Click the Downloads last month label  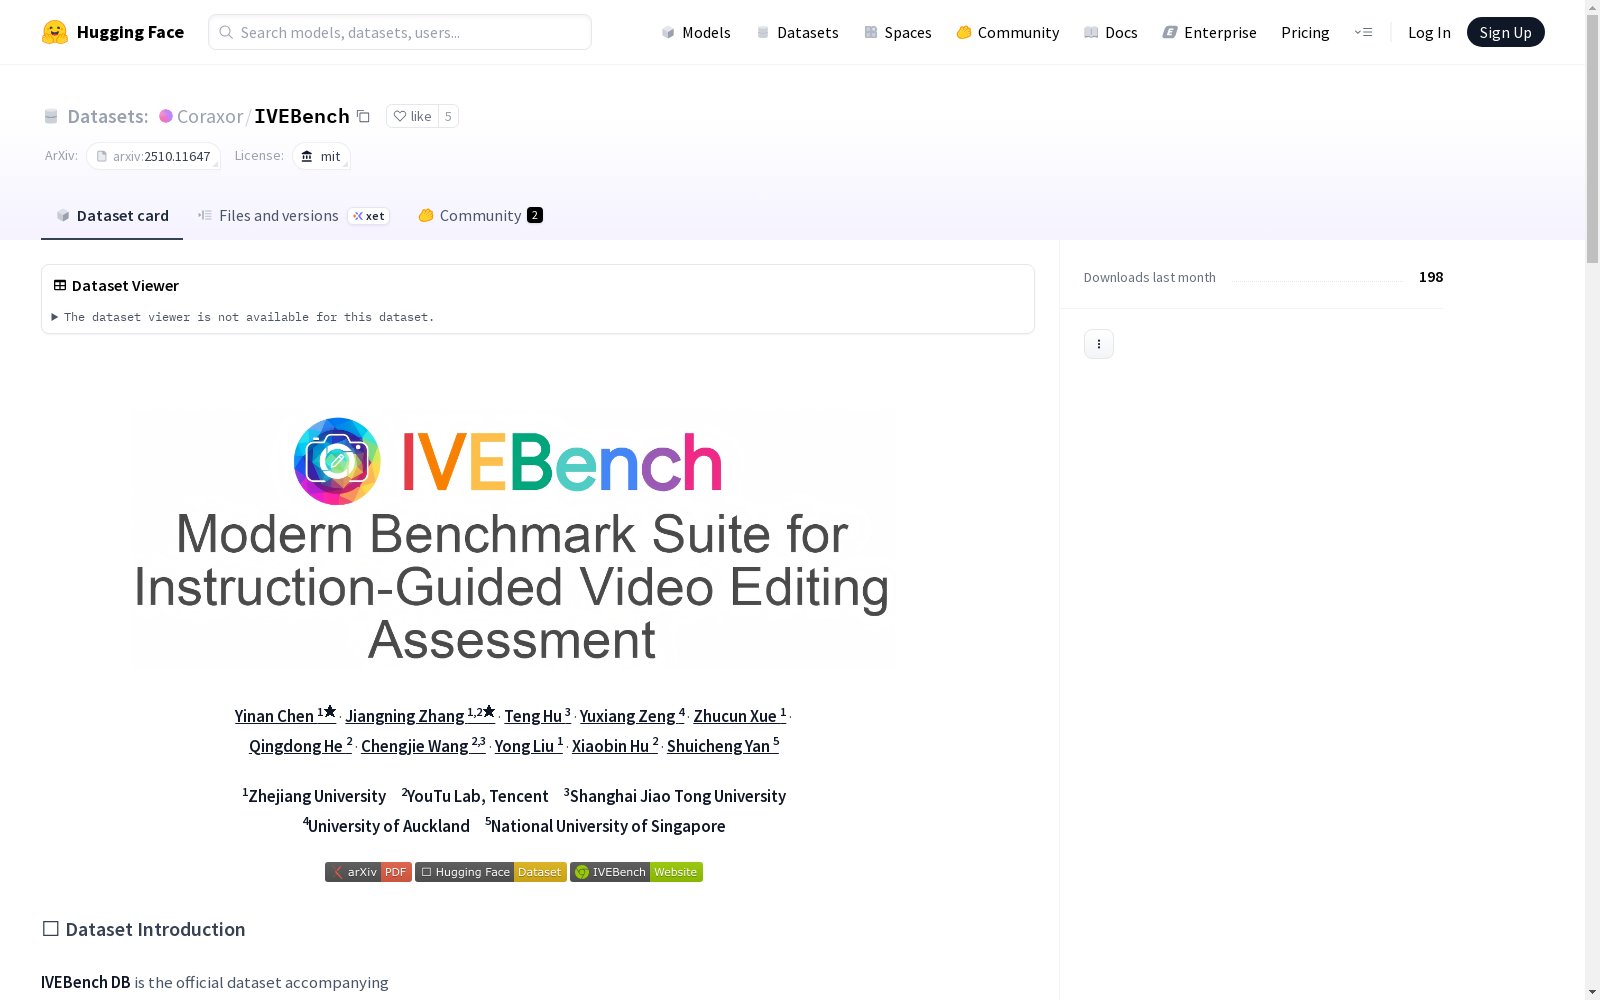click(x=1150, y=277)
